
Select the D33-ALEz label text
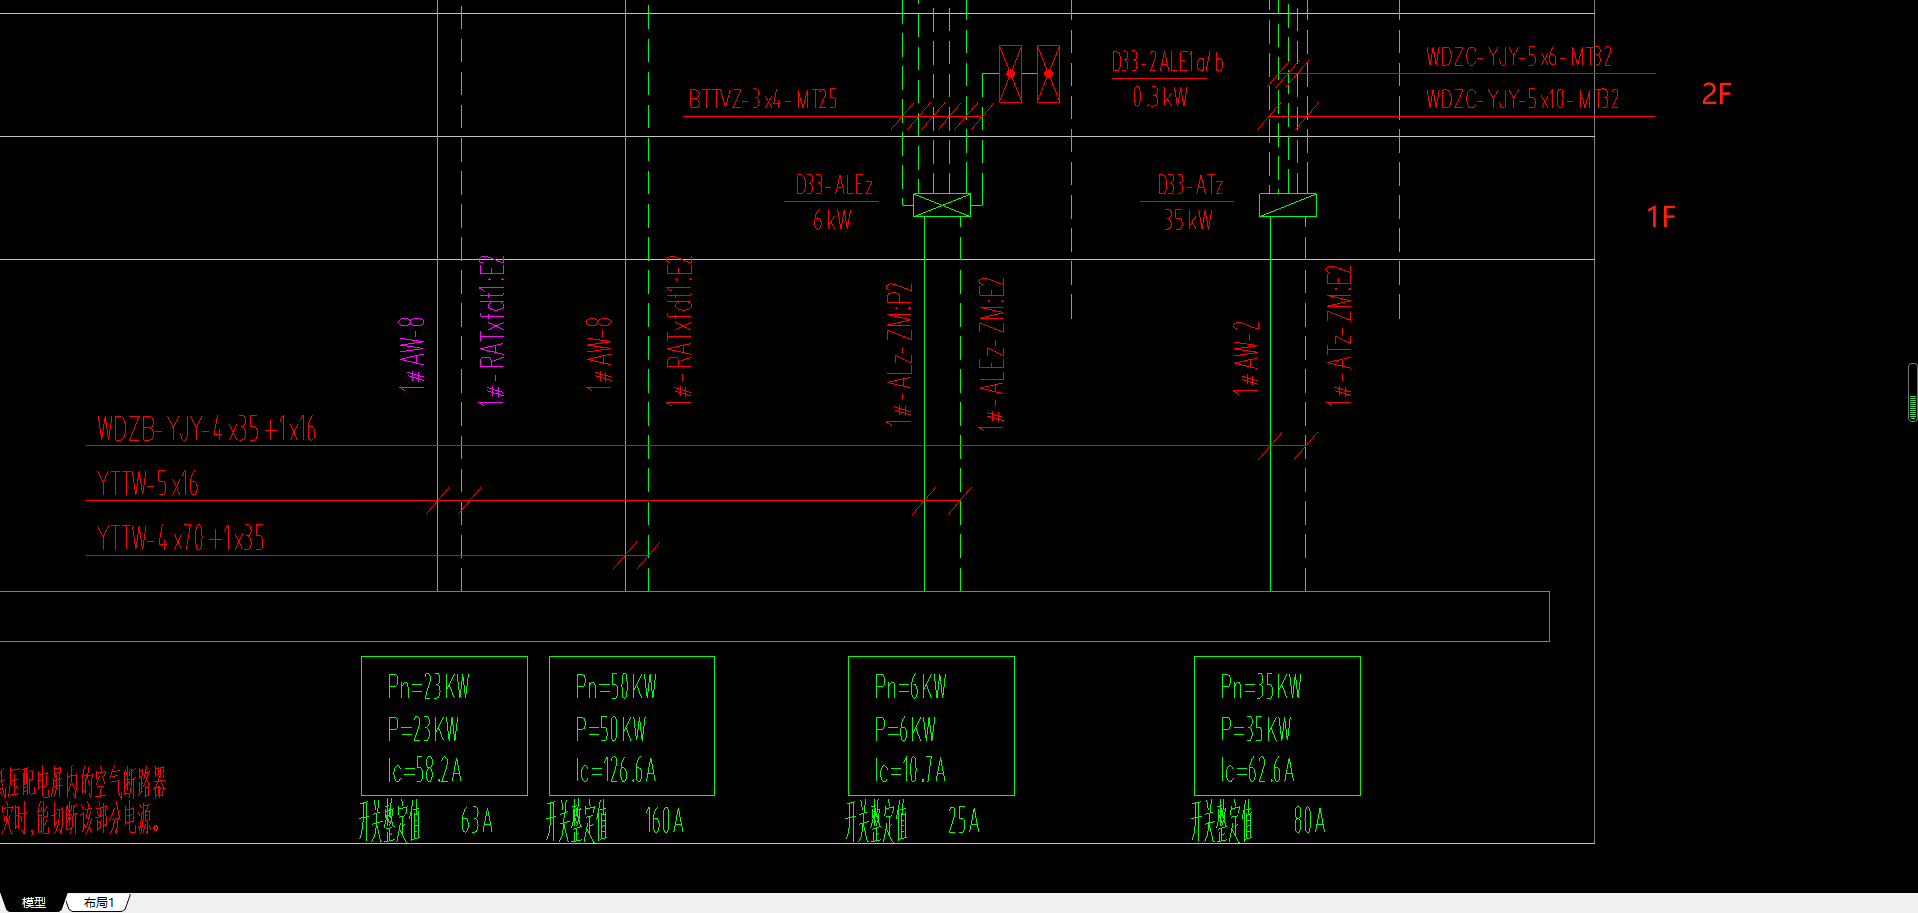(x=834, y=185)
